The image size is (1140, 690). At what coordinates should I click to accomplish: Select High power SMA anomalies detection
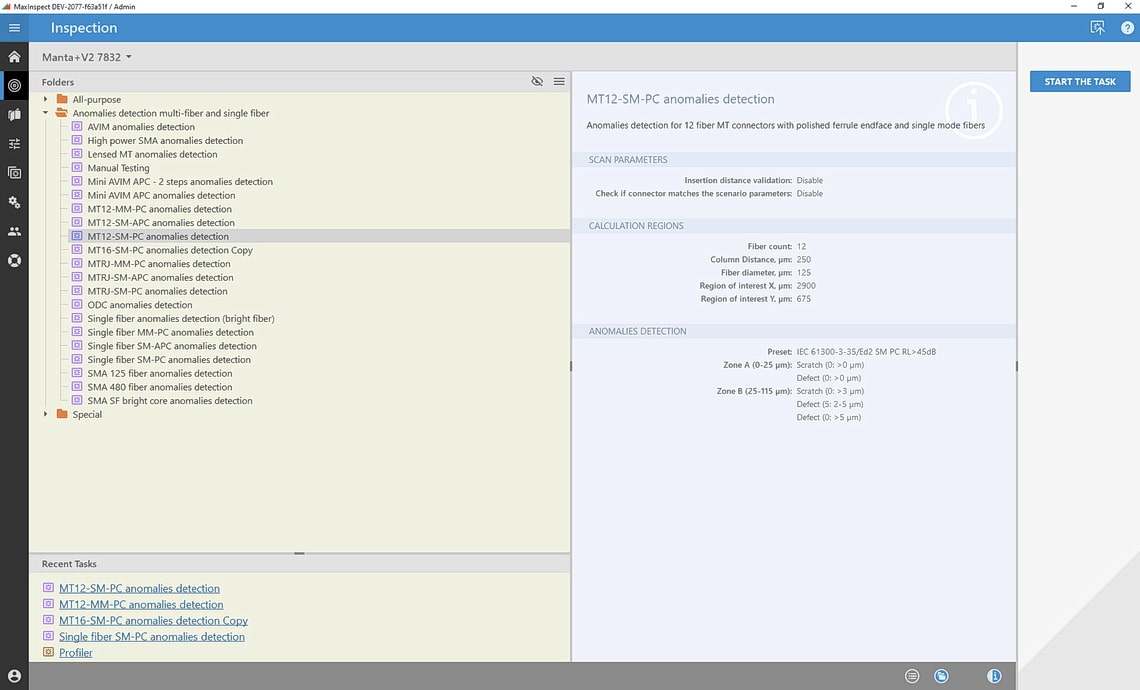tap(165, 140)
